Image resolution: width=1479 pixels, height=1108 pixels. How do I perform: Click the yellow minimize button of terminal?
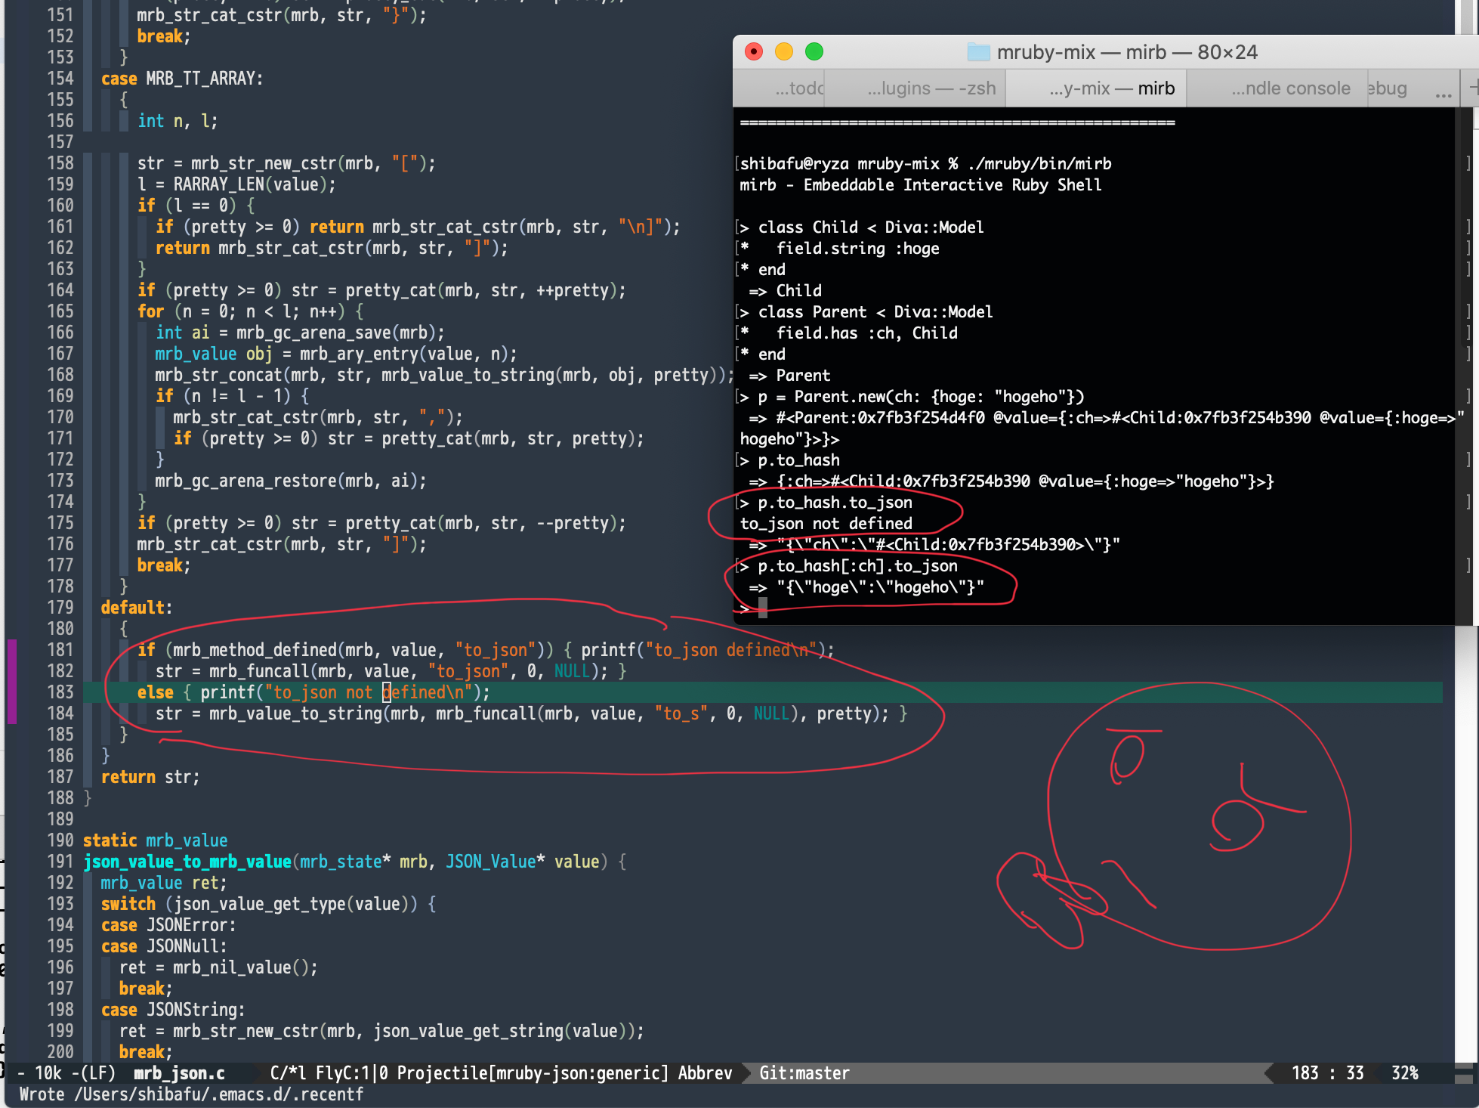pyautogui.click(x=784, y=52)
